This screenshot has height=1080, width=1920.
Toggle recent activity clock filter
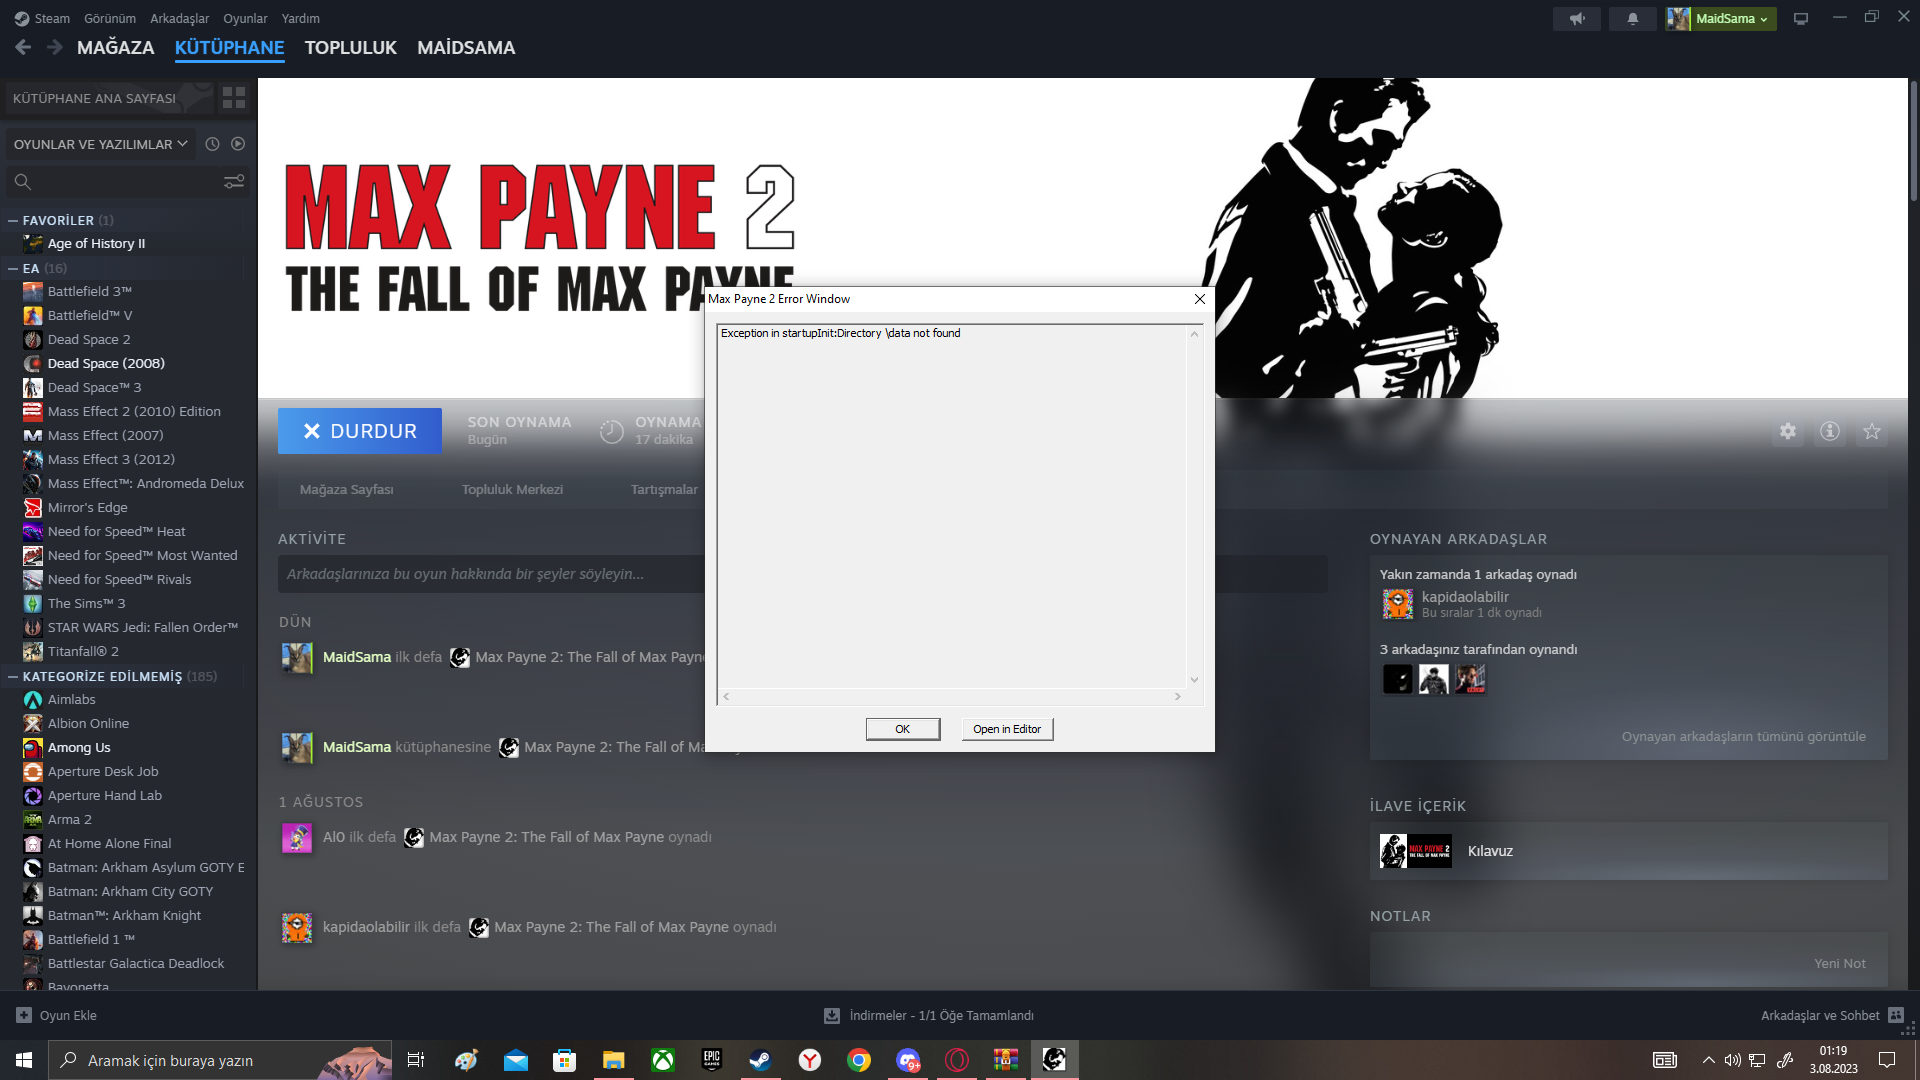click(x=212, y=144)
